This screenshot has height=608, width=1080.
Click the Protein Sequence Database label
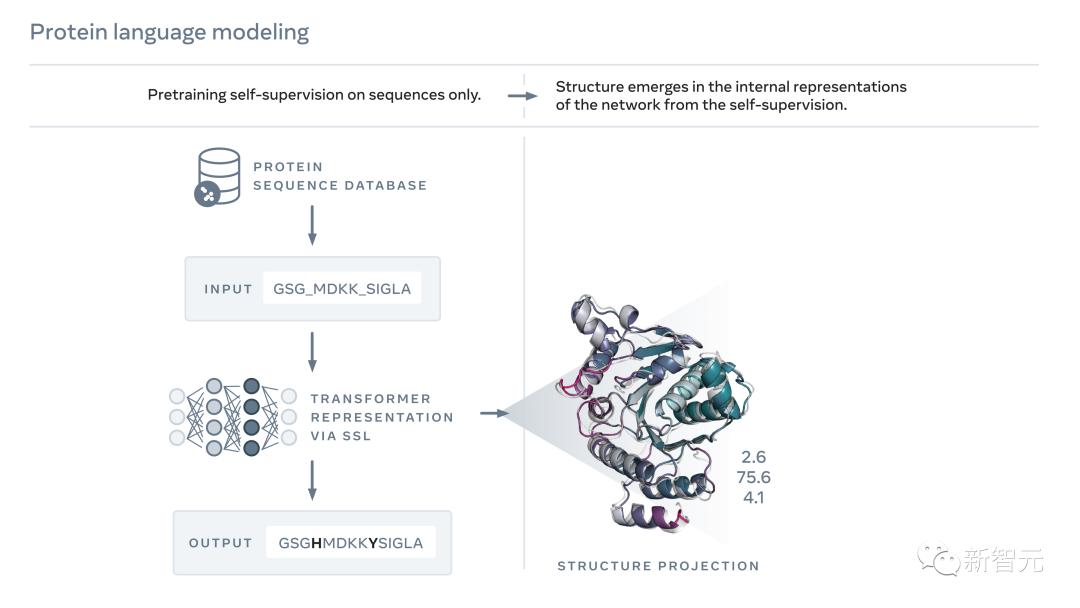[339, 176]
